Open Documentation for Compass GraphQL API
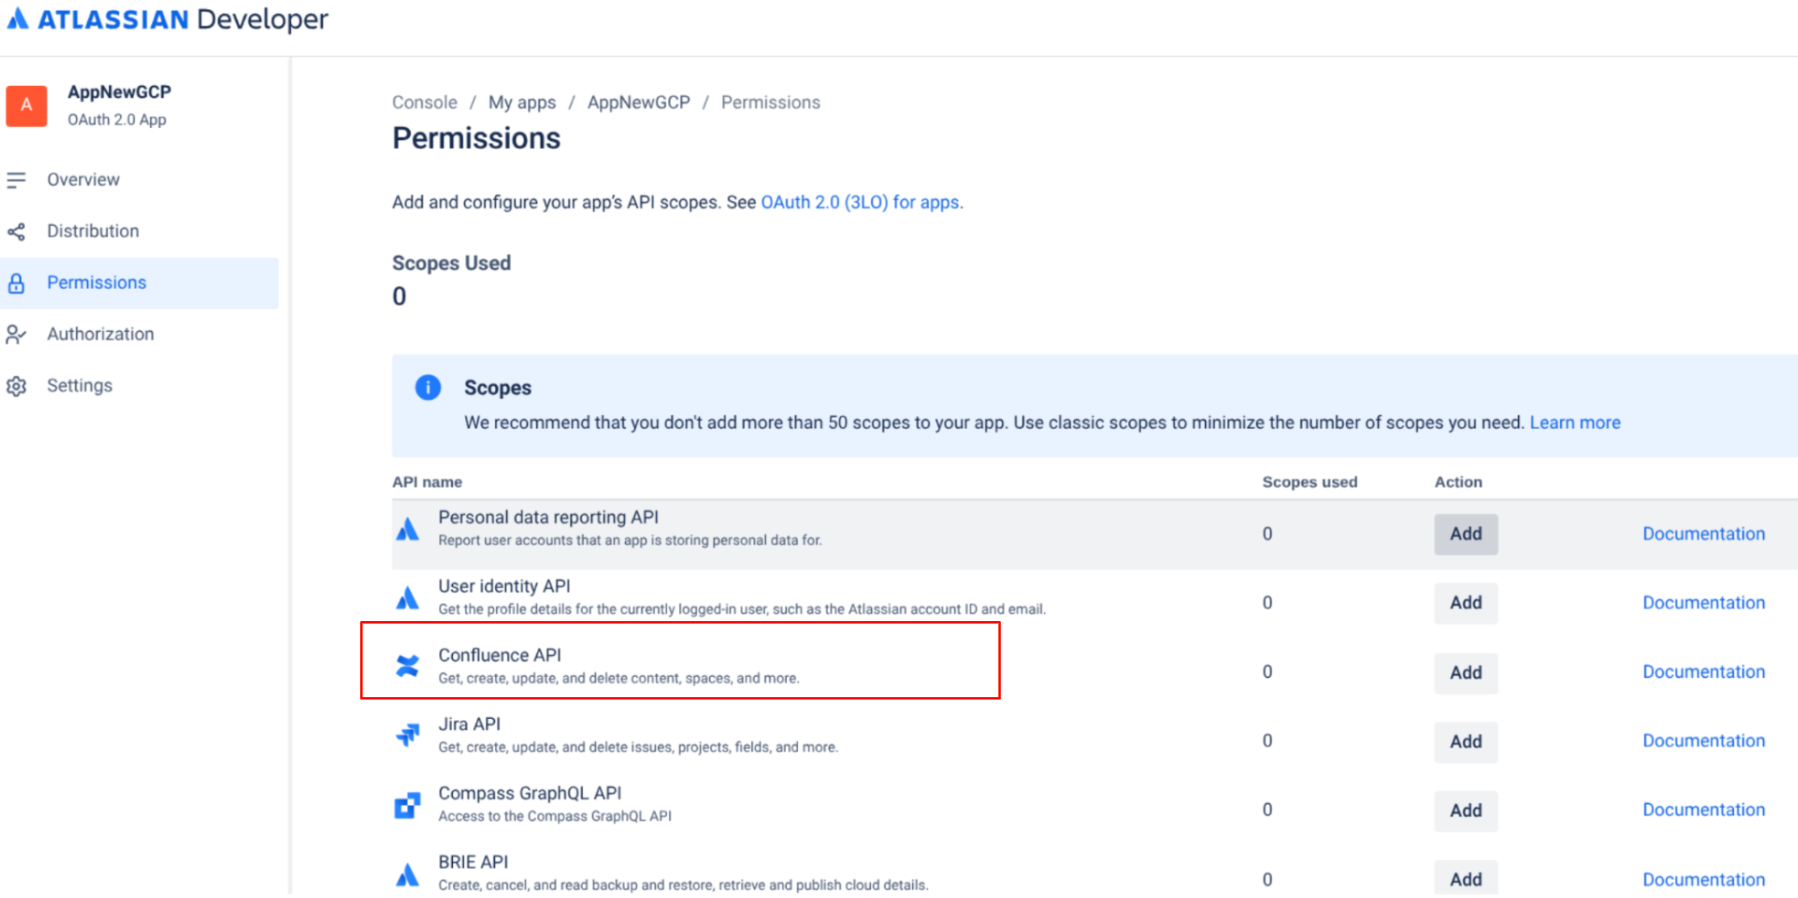 click(x=1704, y=810)
